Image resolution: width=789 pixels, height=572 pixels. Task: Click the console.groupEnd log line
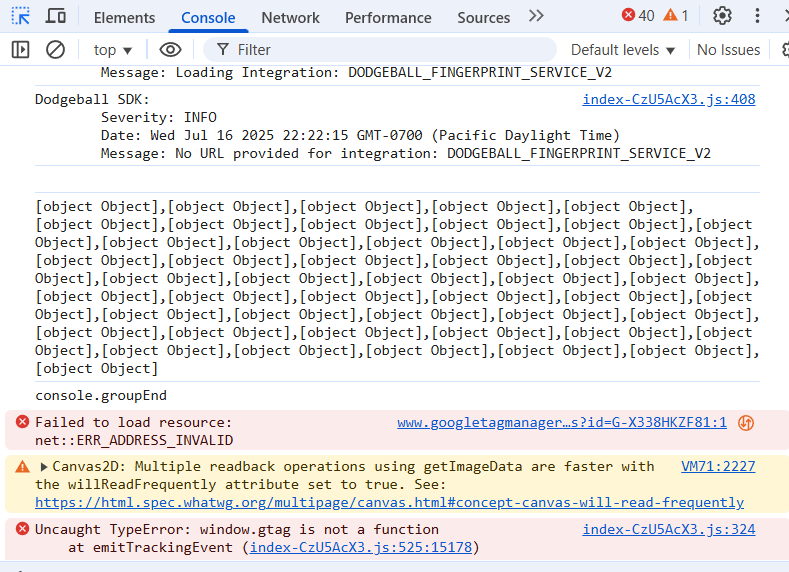pyautogui.click(x=101, y=395)
